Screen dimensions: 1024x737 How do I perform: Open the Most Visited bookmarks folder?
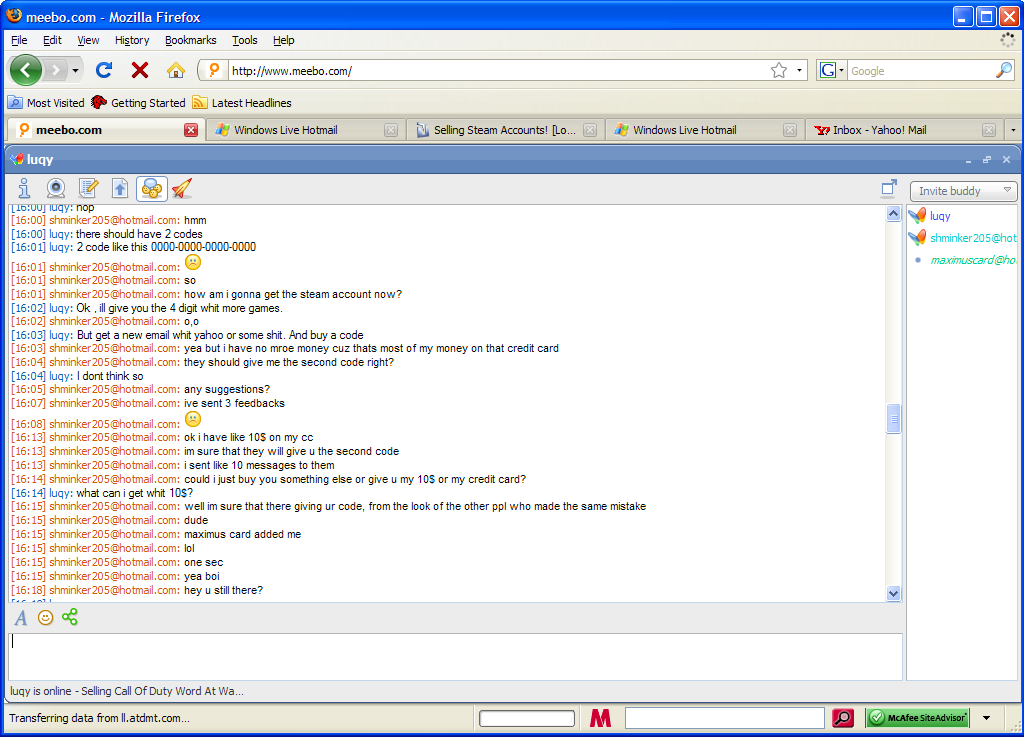point(46,102)
